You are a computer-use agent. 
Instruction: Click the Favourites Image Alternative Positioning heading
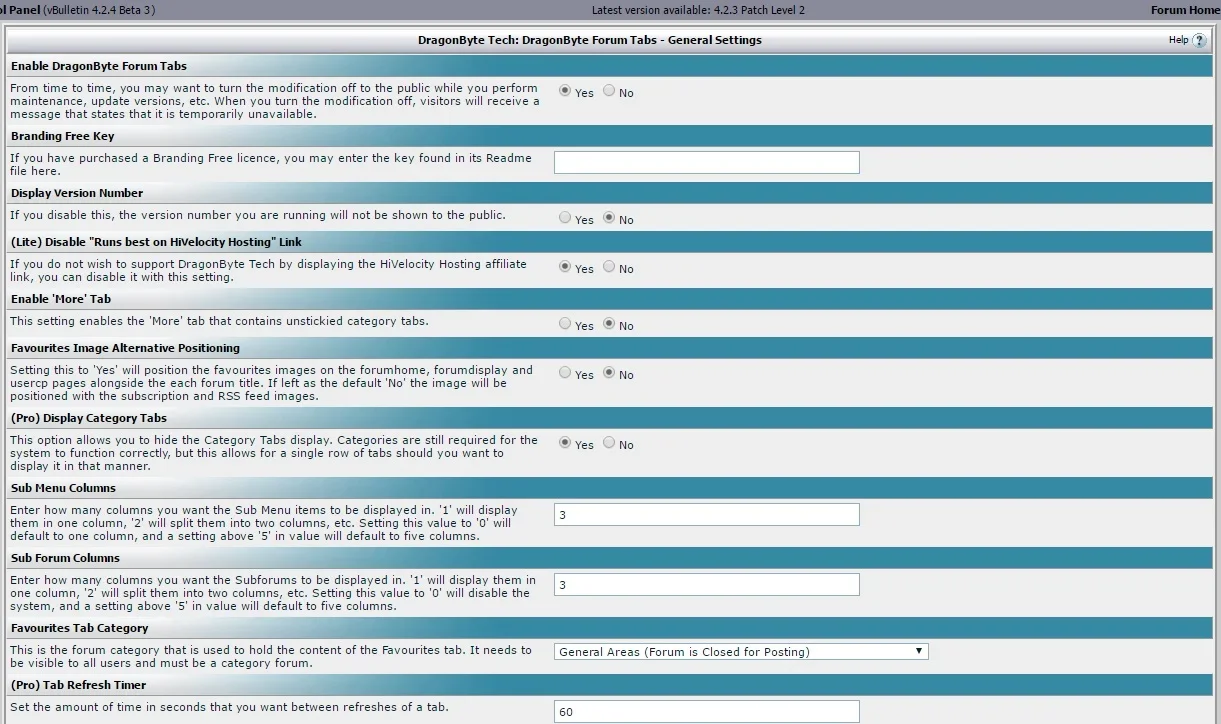pos(125,348)
